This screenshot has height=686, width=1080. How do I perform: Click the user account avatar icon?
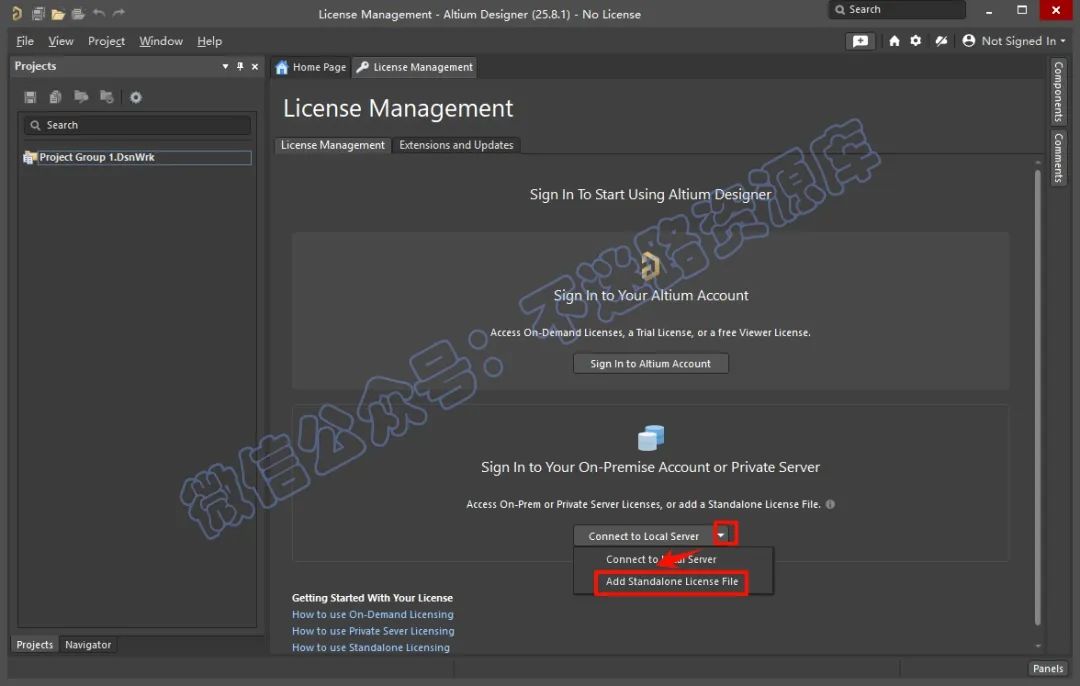[968, 41]
